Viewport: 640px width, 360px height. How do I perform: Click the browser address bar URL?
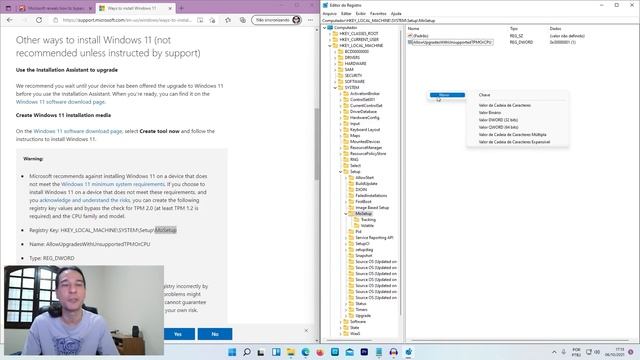tap(127, 20)
